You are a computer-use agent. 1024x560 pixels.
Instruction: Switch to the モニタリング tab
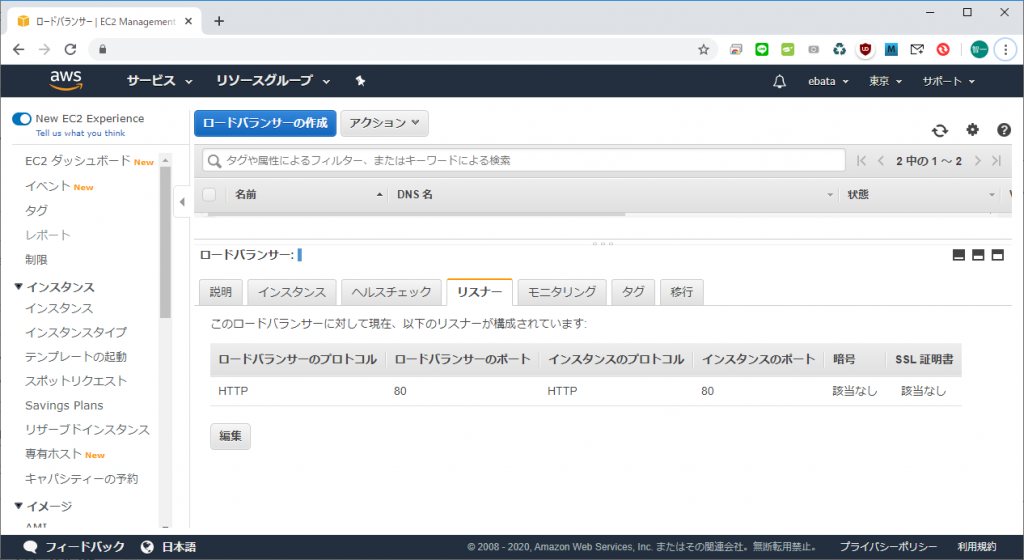562,292
